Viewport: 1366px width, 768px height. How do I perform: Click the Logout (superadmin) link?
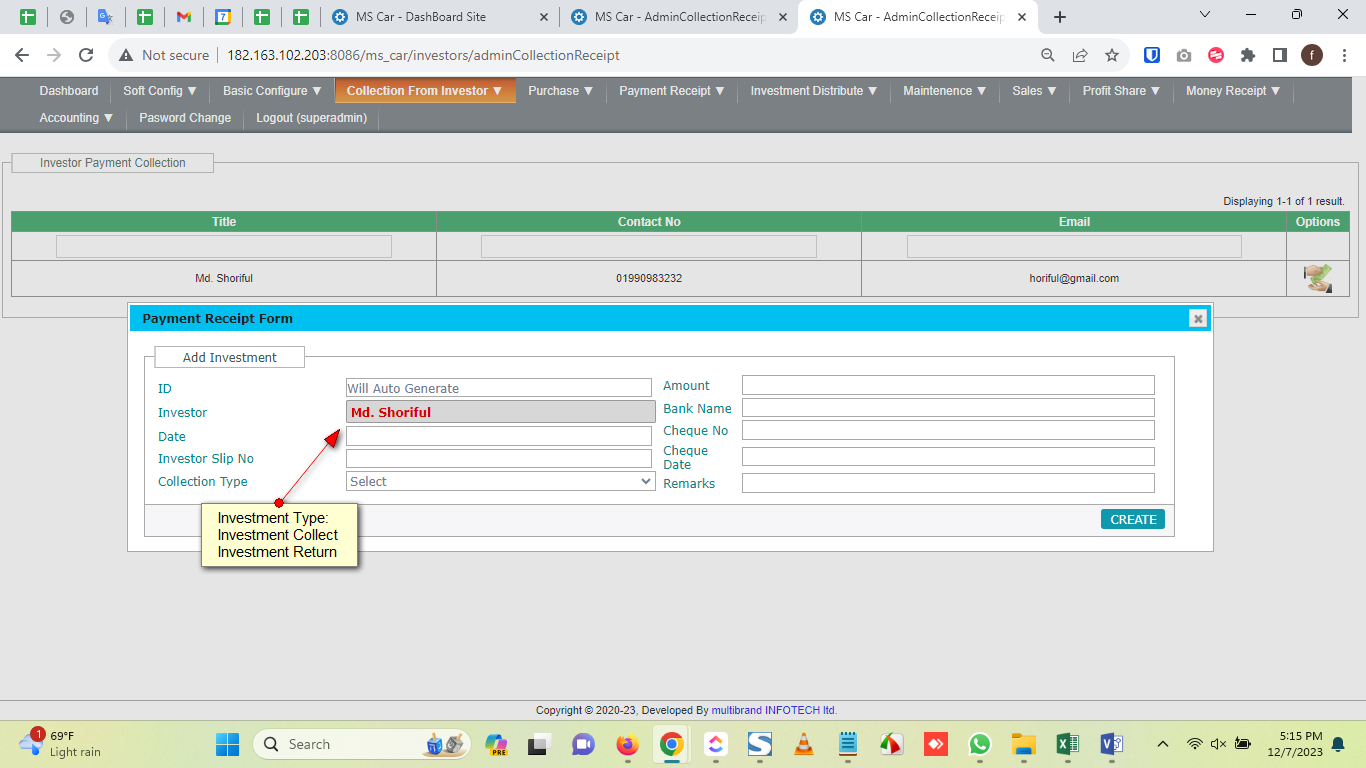(311, 118)
